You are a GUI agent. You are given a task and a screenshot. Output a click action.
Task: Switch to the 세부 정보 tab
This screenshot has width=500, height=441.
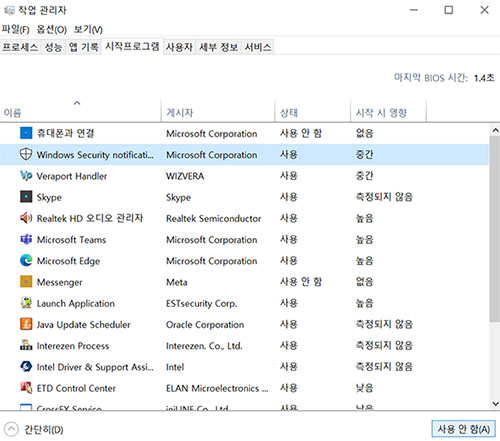point(219,47)
